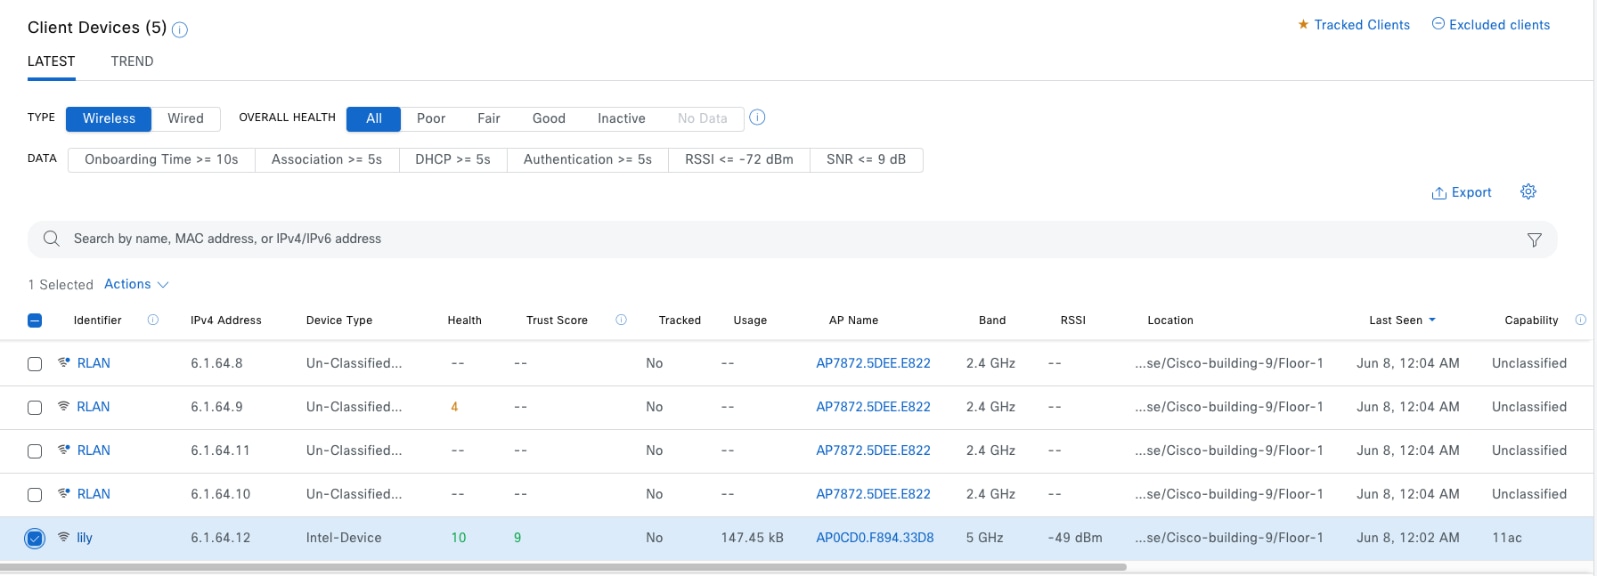Filter by Poor overall health
1597x576 pixels.
coord(431,119)
